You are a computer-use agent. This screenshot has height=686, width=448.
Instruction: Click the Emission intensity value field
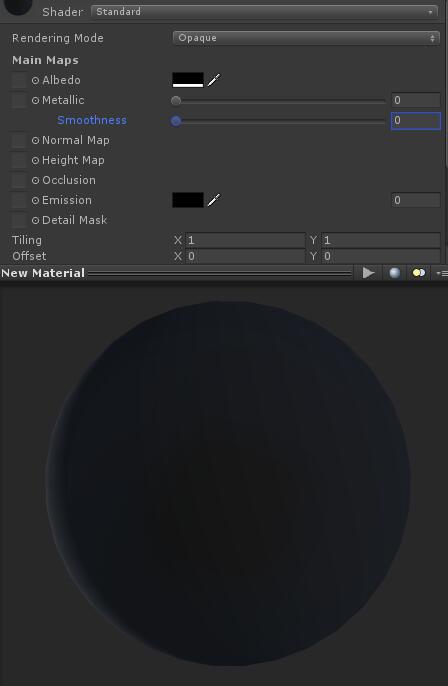tap(416, 200)
